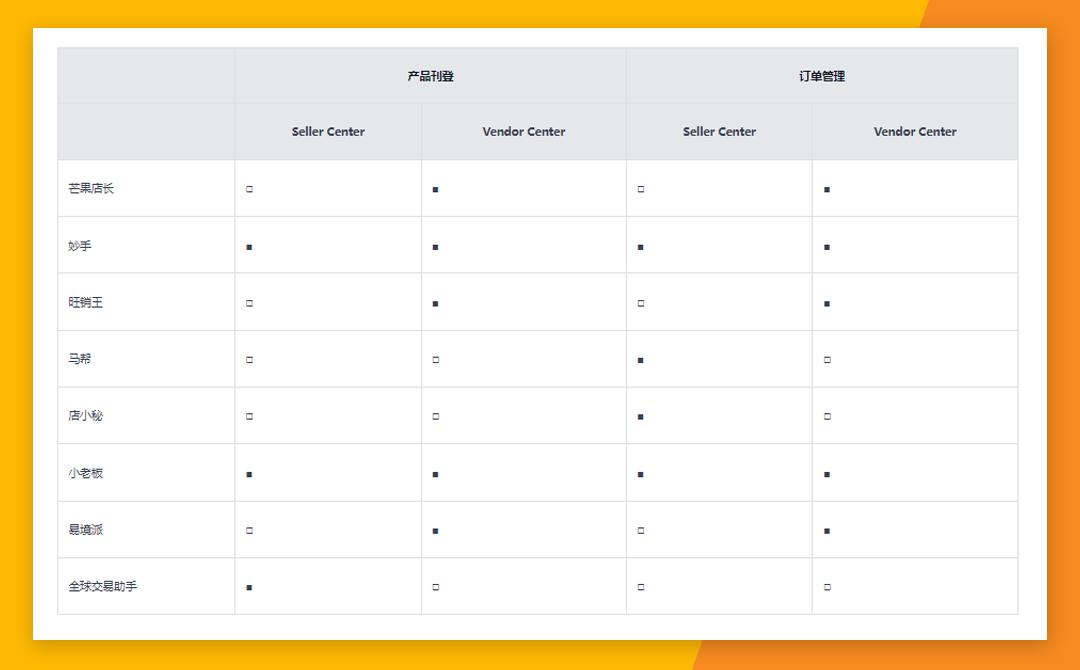The image size is (1080, 670).
Task: Pick 旺销王 filled square under 订单管理 Vendor Center
Action: pyautogui.click(x=827, y=304)
